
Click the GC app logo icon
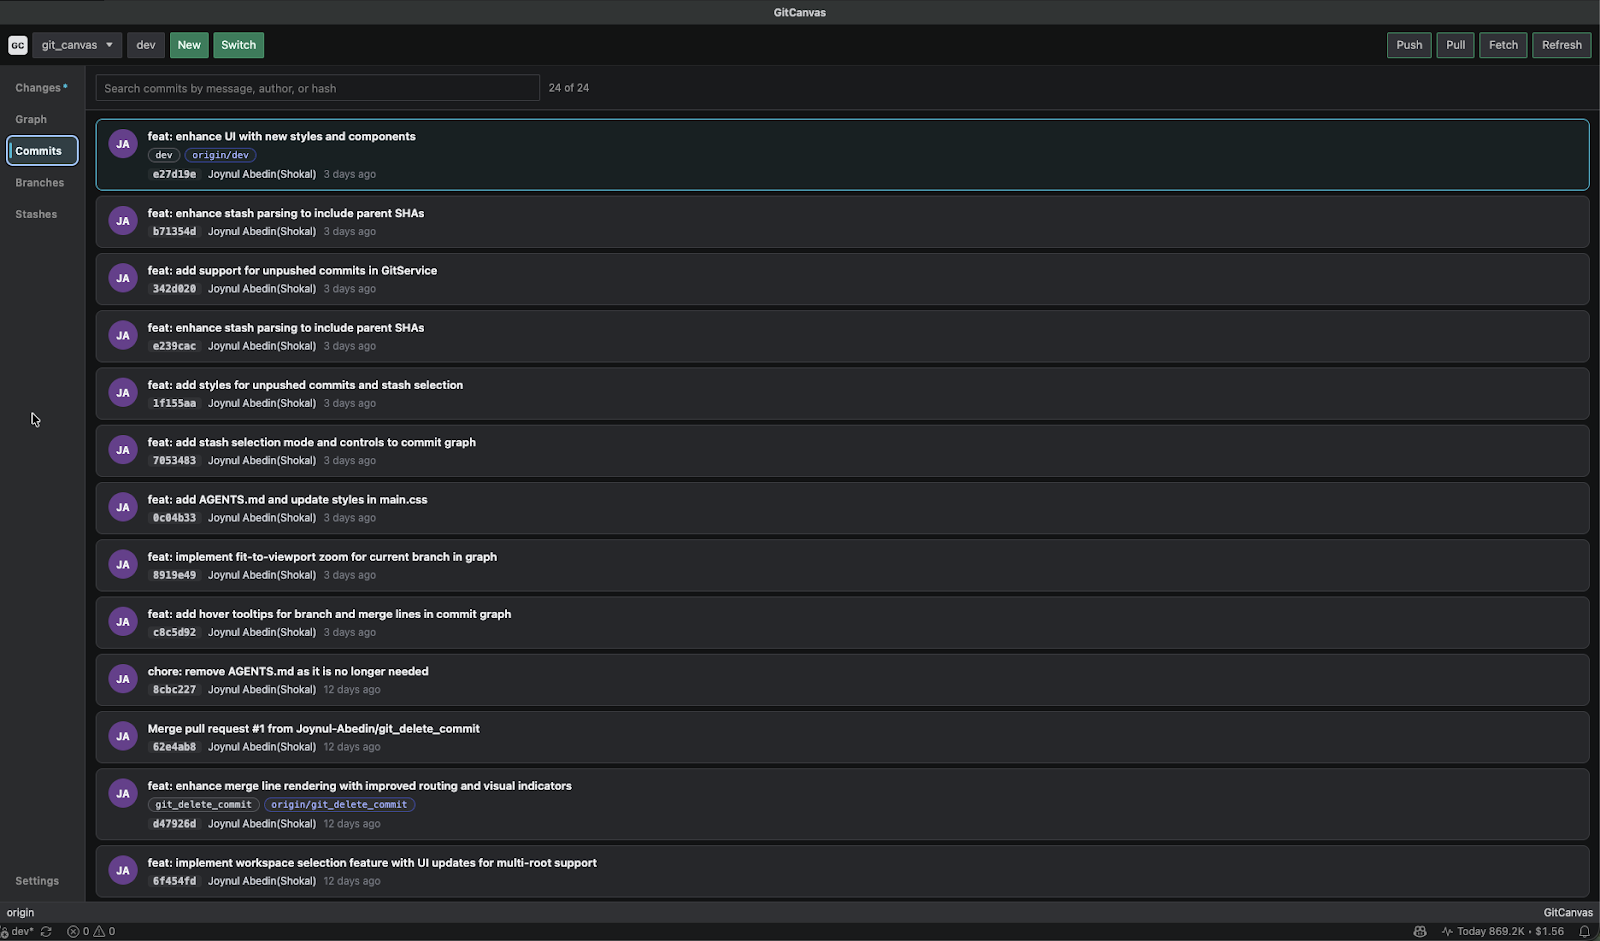pyautogui.click(x=17, y=45)
